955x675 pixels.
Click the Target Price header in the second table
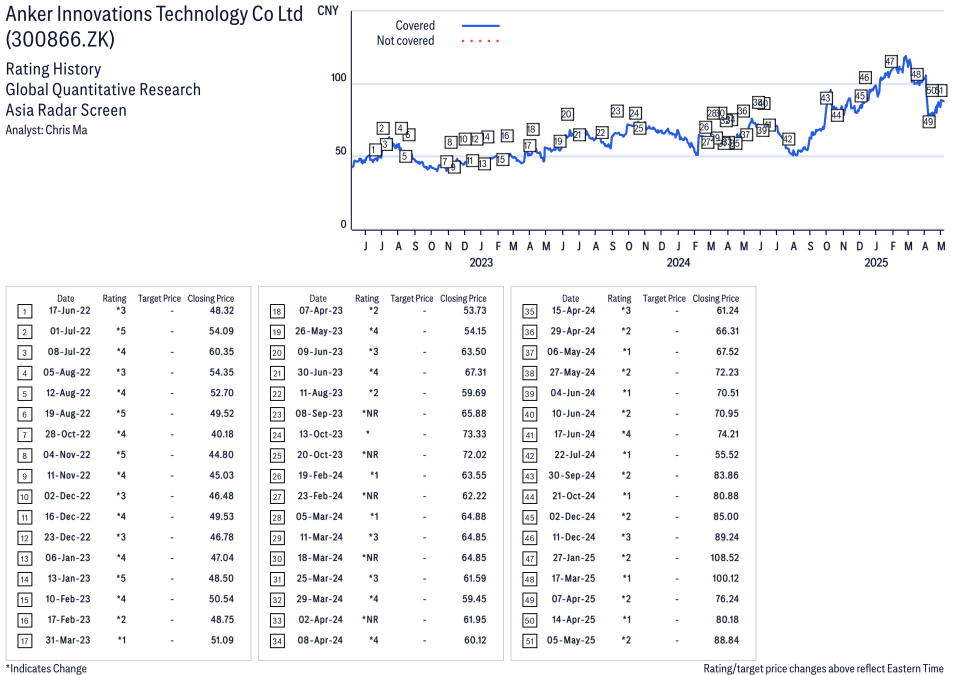[x=412, y=299]
